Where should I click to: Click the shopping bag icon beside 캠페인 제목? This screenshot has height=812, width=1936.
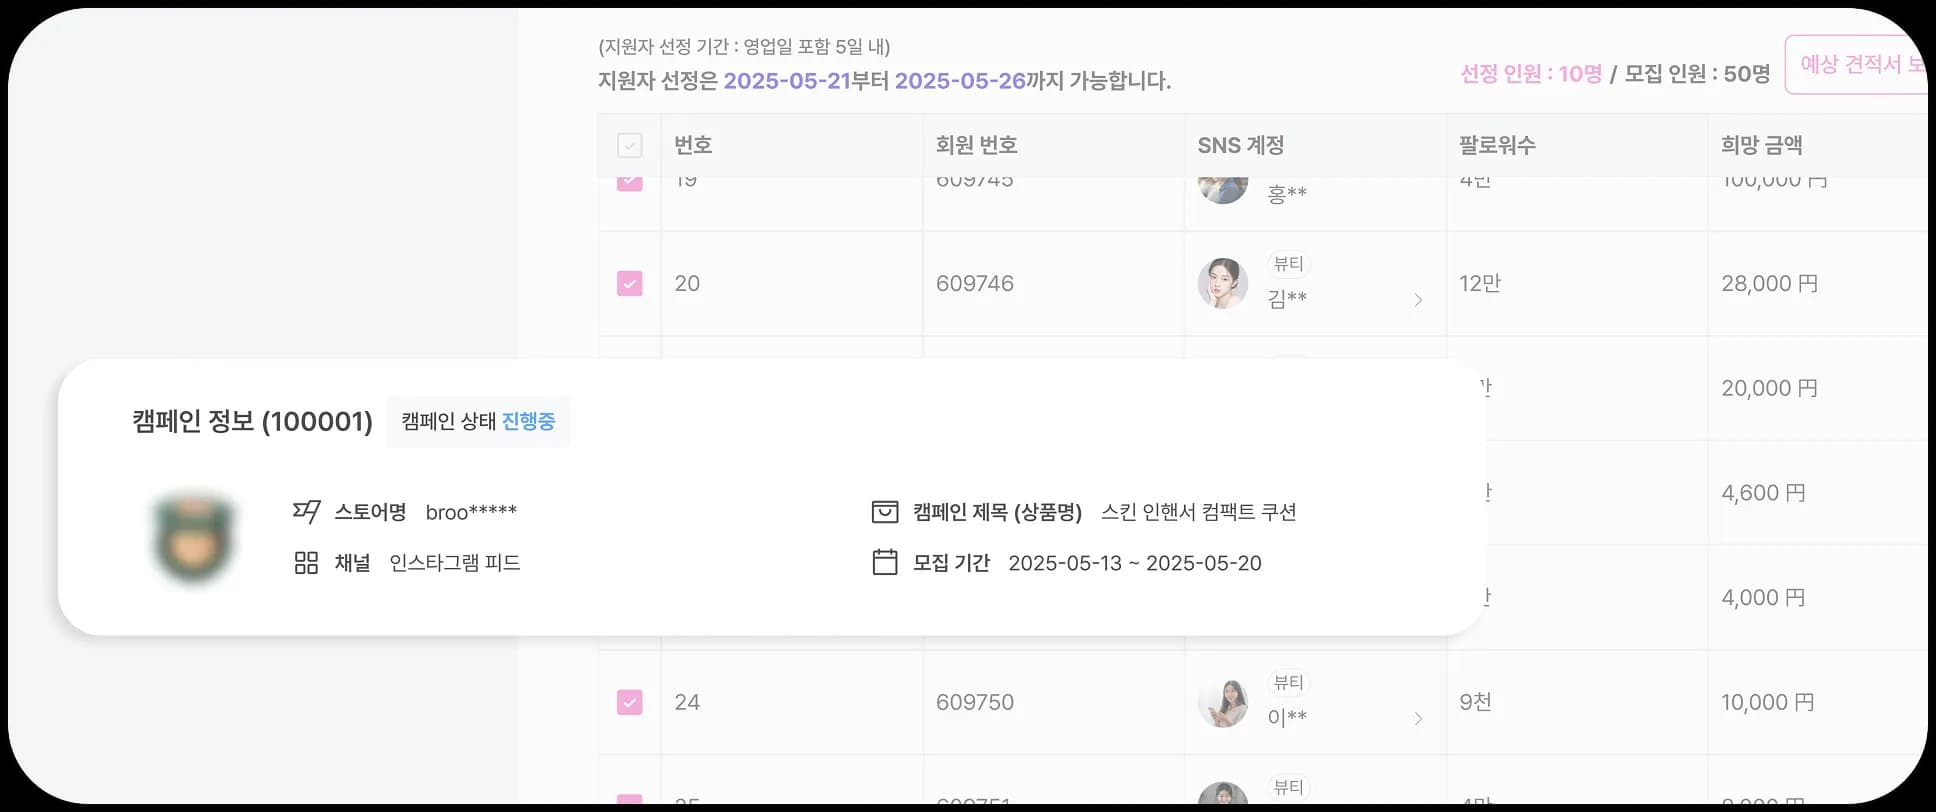pos(885,512)
